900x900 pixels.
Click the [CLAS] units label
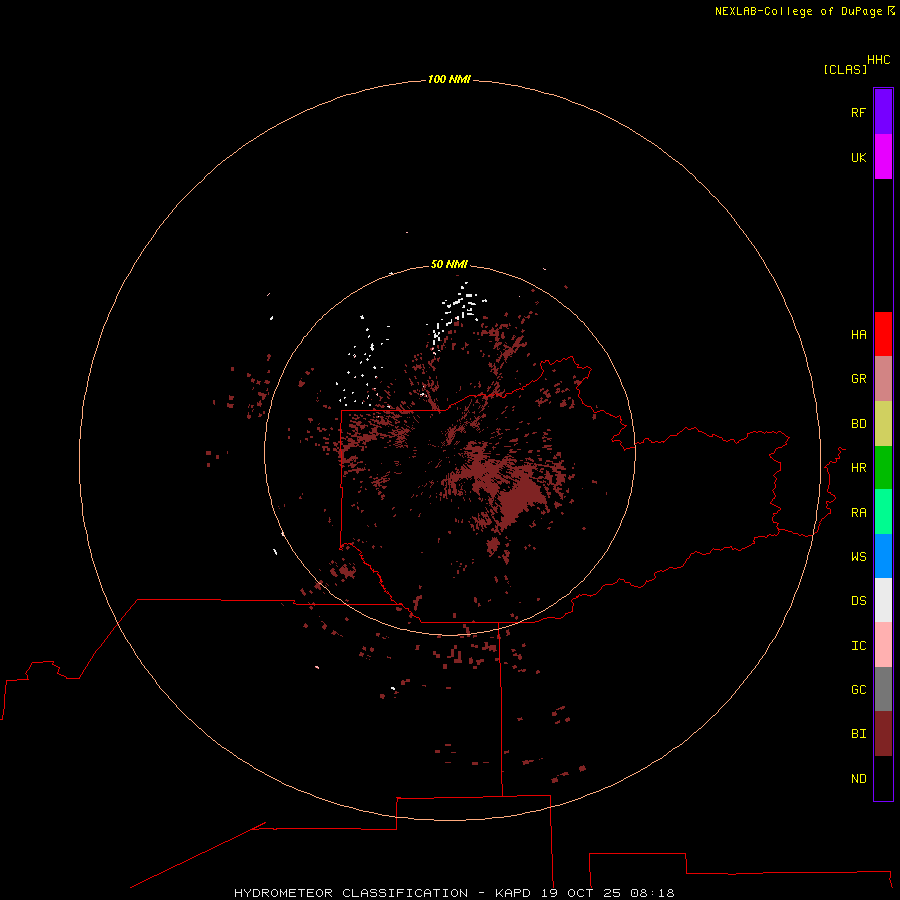(845, 69)
